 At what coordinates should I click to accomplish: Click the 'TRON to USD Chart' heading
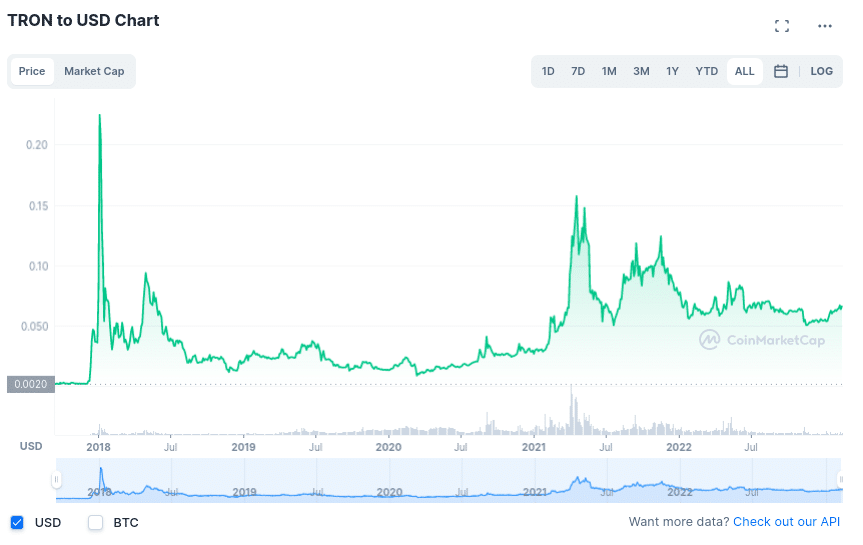pyautogui.click(x=83, y=20)
